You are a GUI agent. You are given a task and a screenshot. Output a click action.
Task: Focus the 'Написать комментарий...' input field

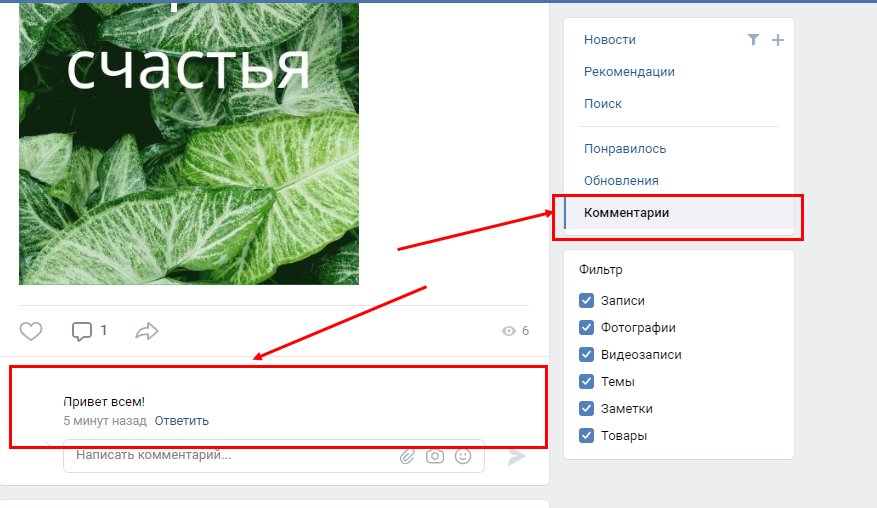point(274,455)
